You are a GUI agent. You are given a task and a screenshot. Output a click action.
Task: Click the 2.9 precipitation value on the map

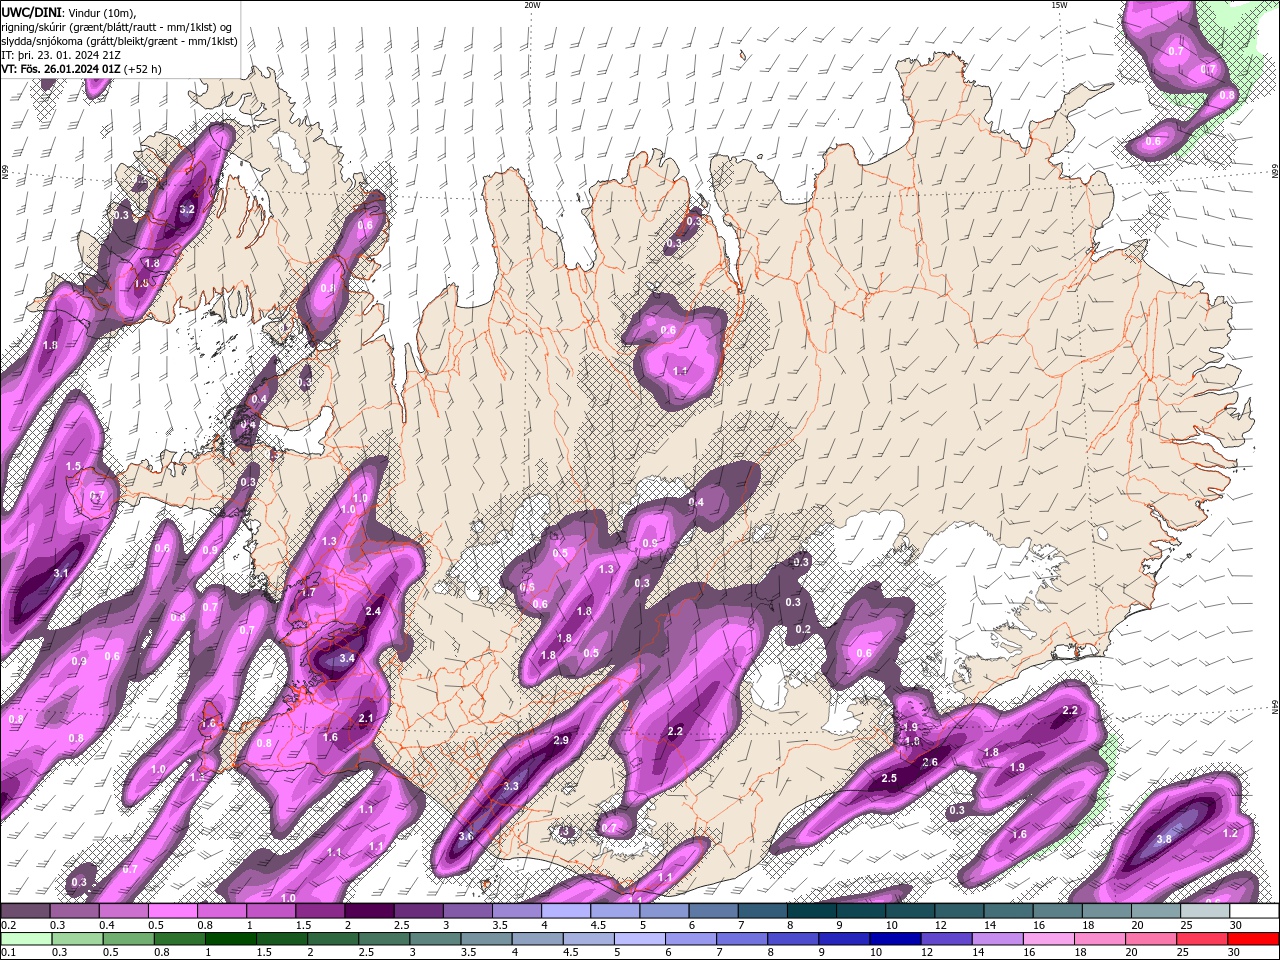click(561, 740)
